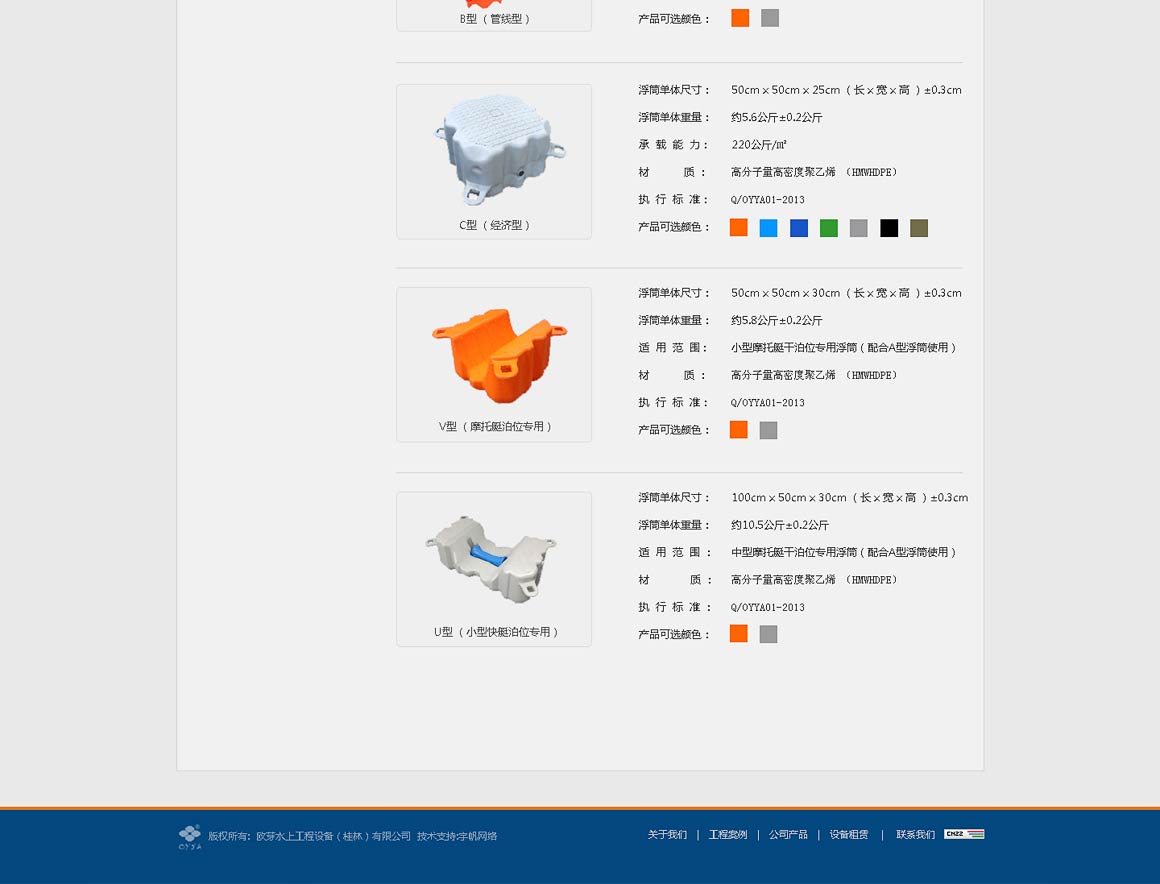Viewport: 1160px width, 884px height.
Task: Select grey color for U型 product
Action: [x=769, y=634]
